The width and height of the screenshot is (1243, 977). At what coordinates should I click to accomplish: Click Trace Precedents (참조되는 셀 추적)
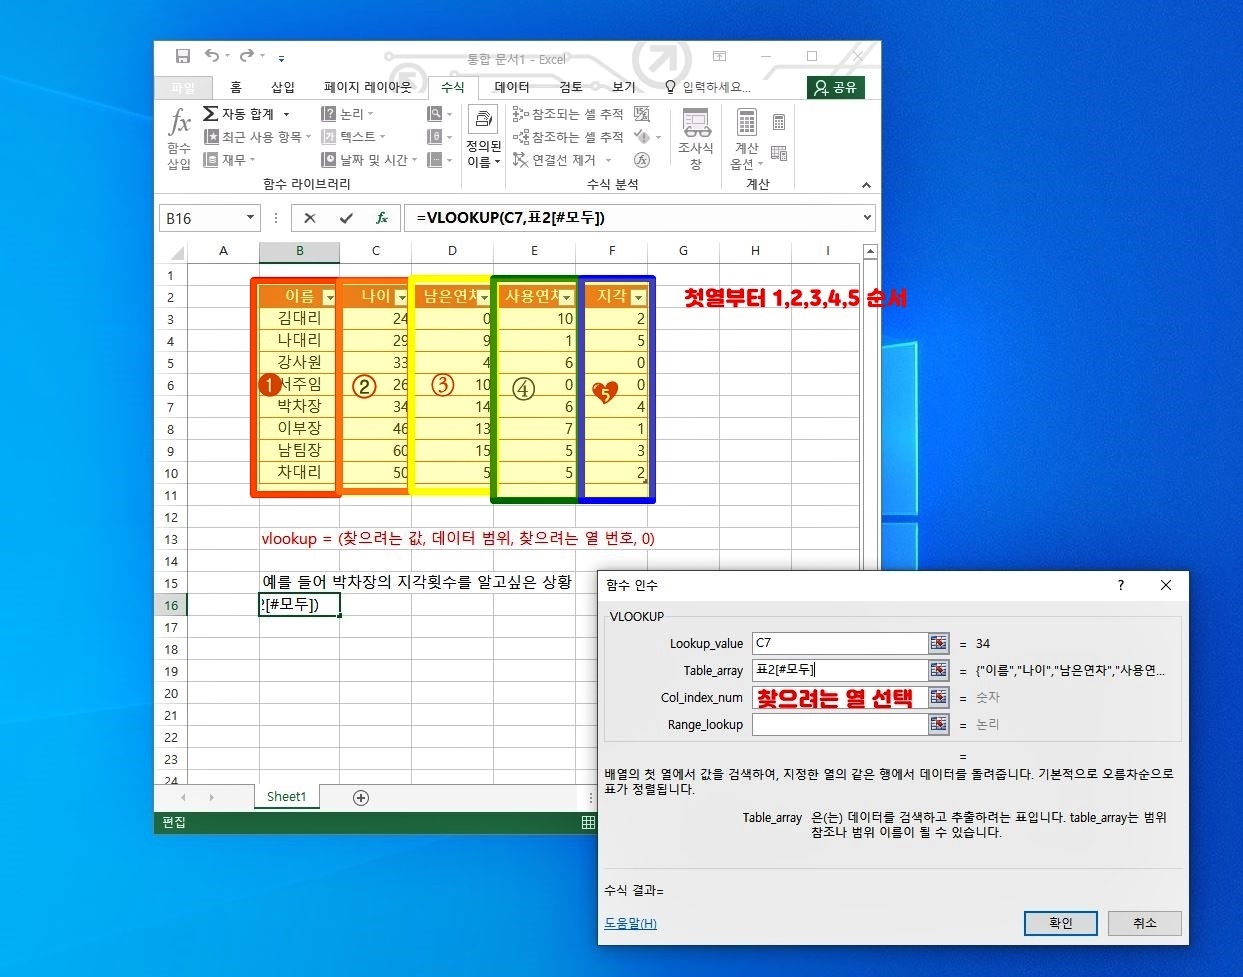(x=568, y=114)
